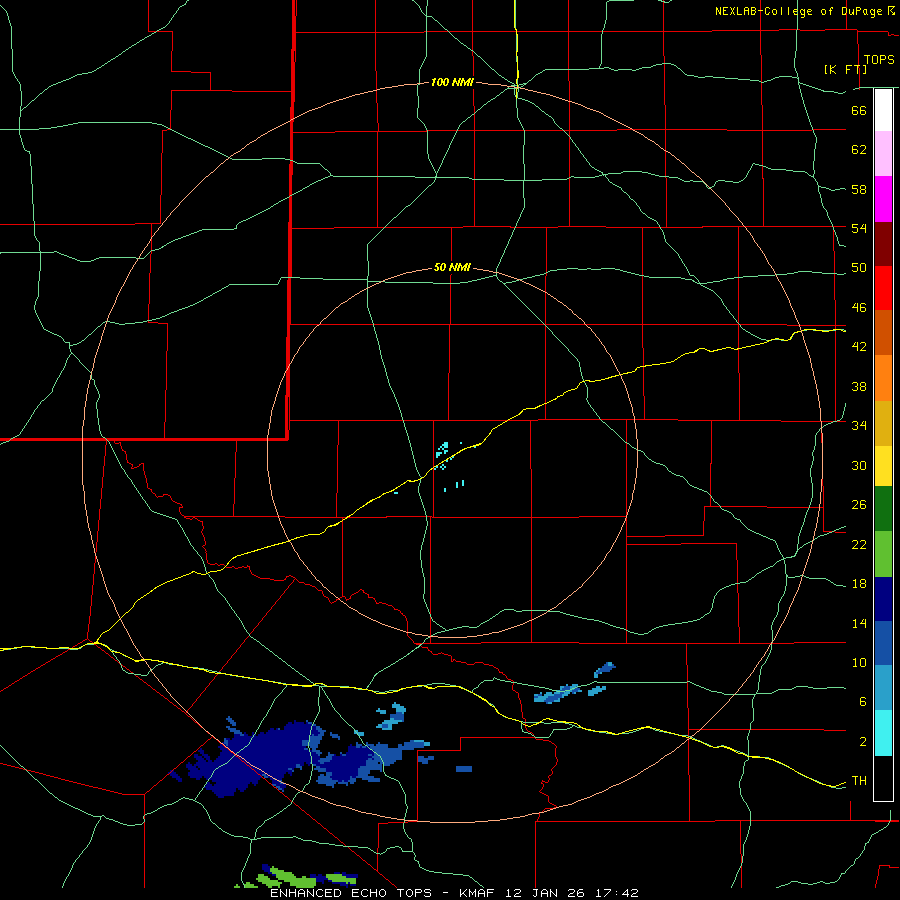Click the magenta 58 kft legend swatch
This screenshot has height=900, width=900.
tap(883, 199)
